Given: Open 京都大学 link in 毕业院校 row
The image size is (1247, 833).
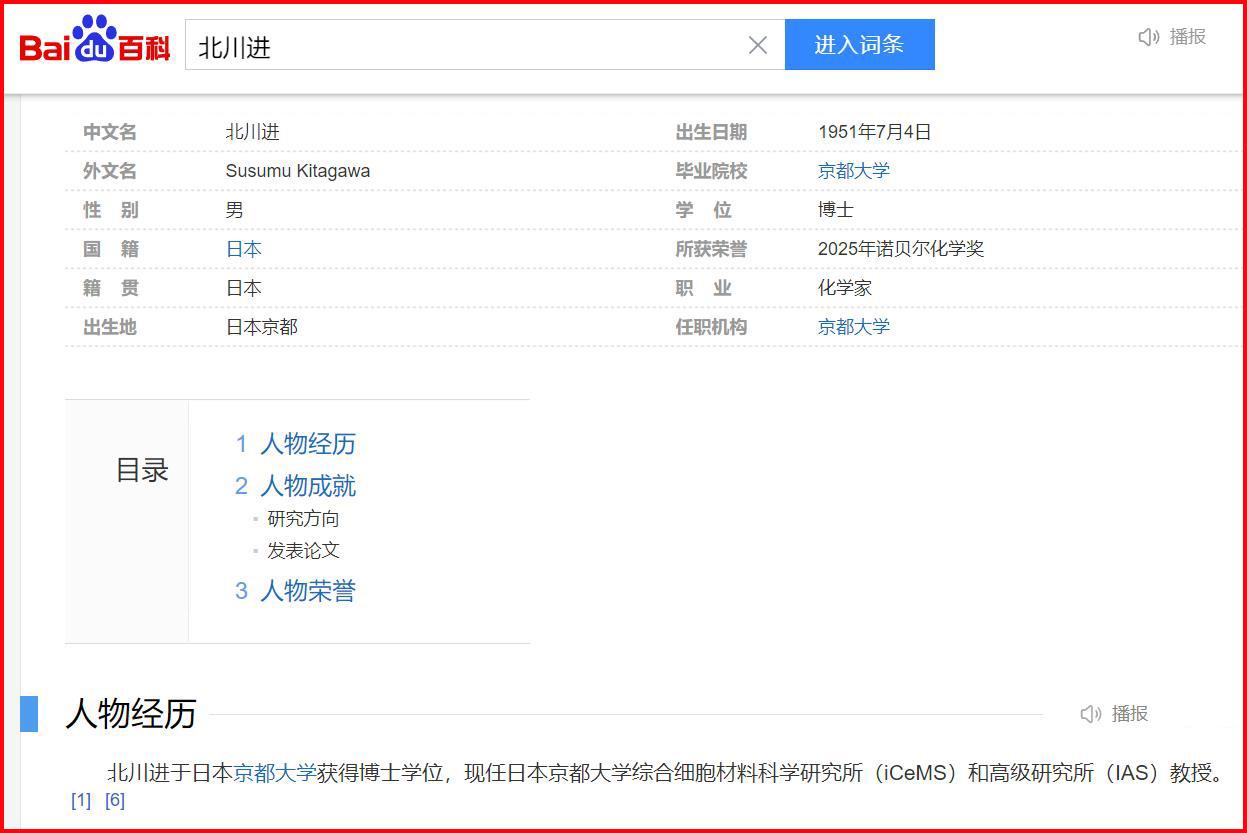Looking at the screenshot, I should (x=853, y=171).
